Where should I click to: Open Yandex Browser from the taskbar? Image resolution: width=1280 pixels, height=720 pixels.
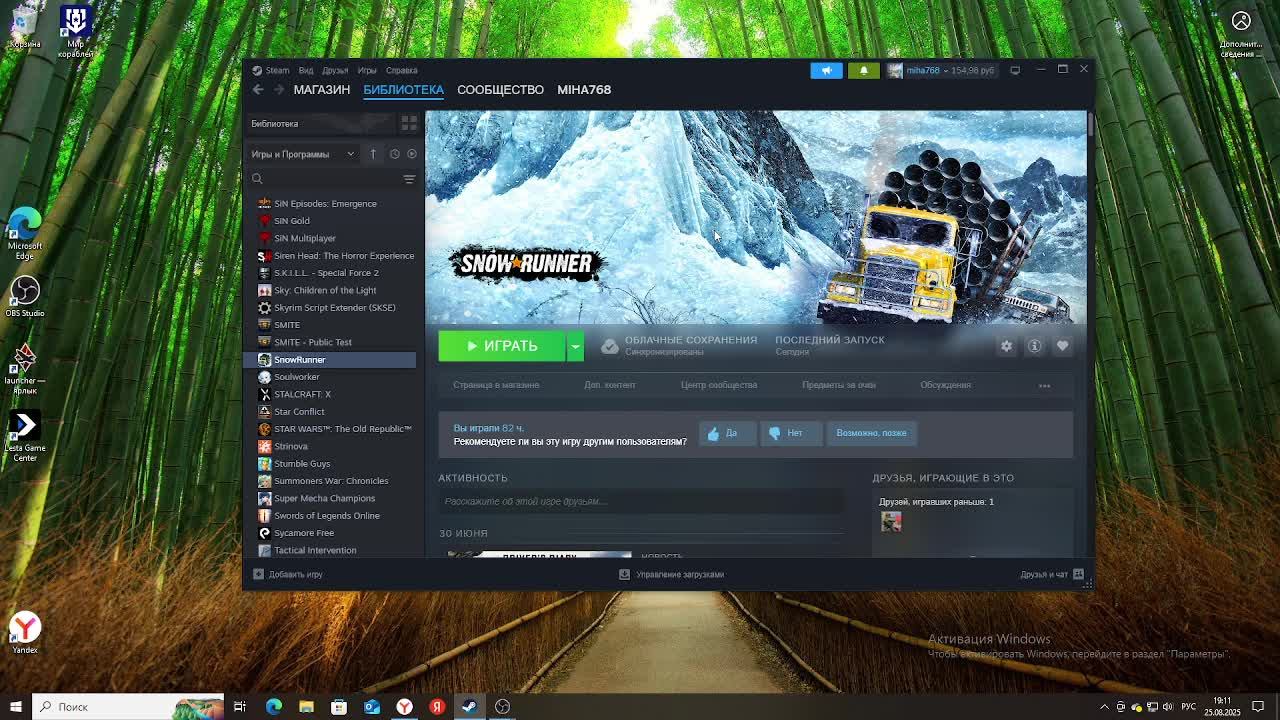(x=404, y=707)
